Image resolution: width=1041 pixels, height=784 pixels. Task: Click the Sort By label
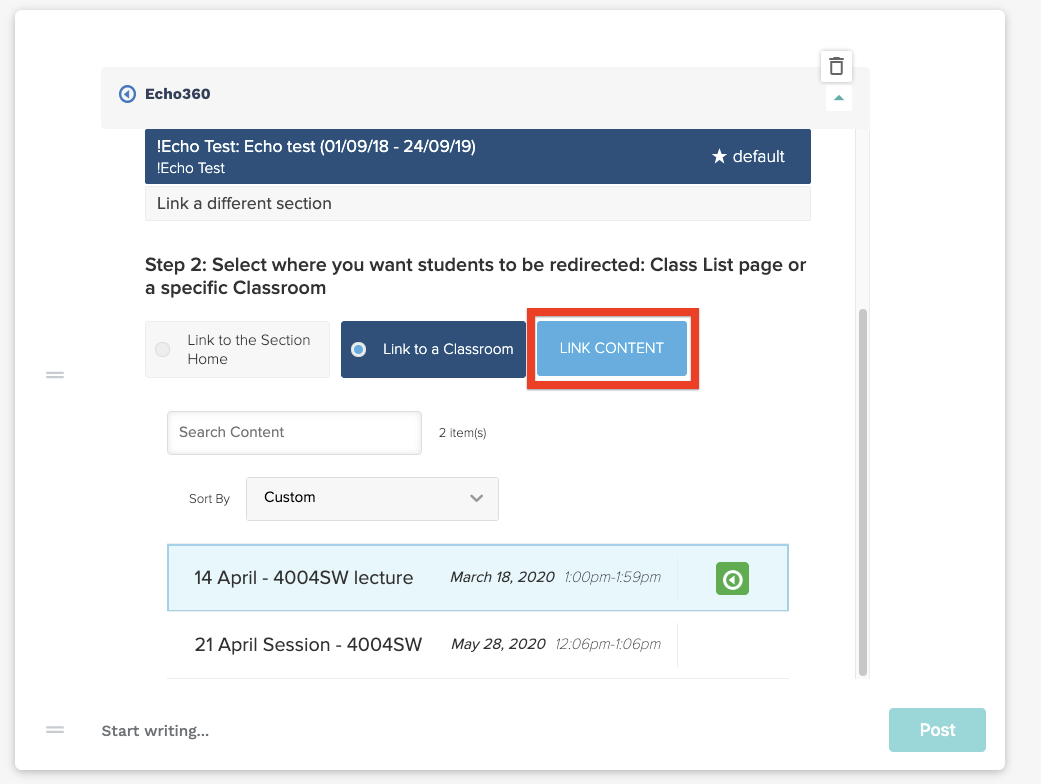coord(209,499)
